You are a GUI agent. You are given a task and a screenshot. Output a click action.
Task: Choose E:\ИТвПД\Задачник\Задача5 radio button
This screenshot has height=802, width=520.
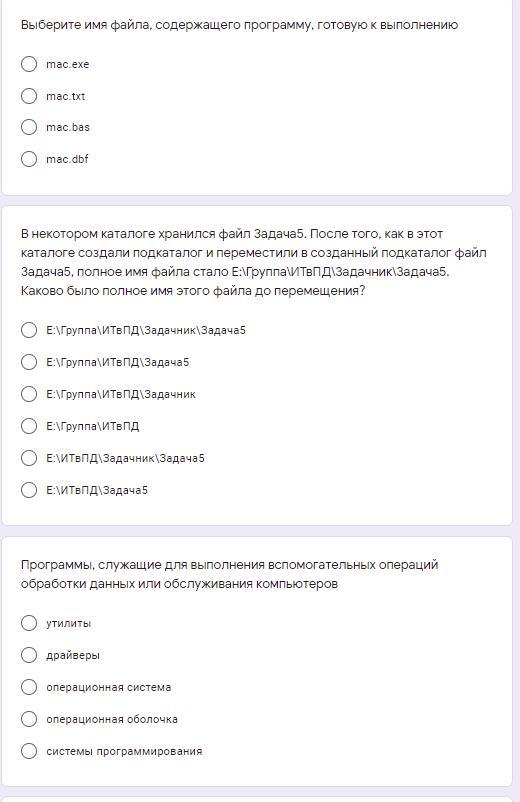(29, 458)
